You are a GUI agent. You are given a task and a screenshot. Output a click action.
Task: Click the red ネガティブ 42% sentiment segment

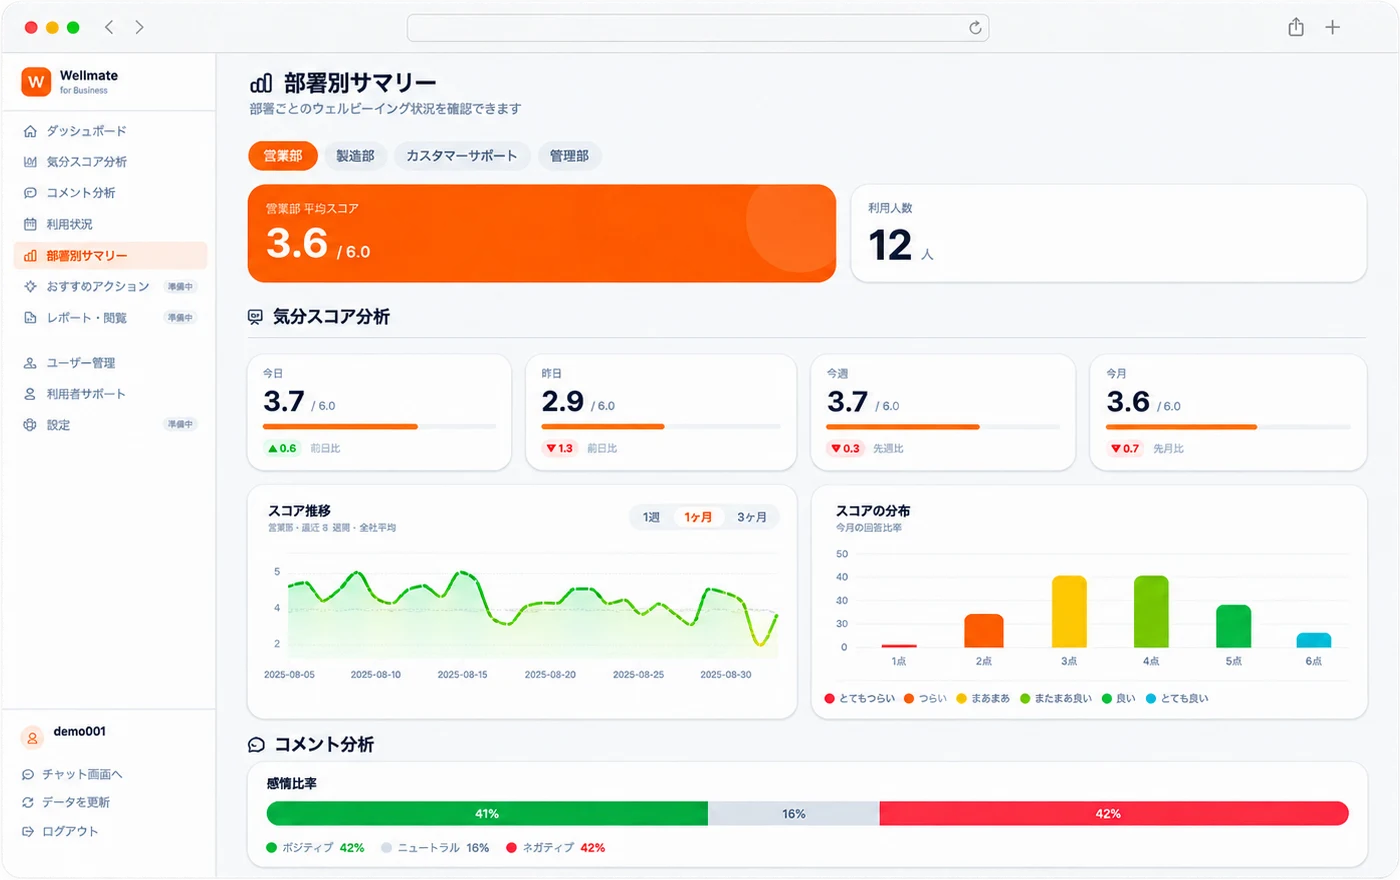point(1114,814)
